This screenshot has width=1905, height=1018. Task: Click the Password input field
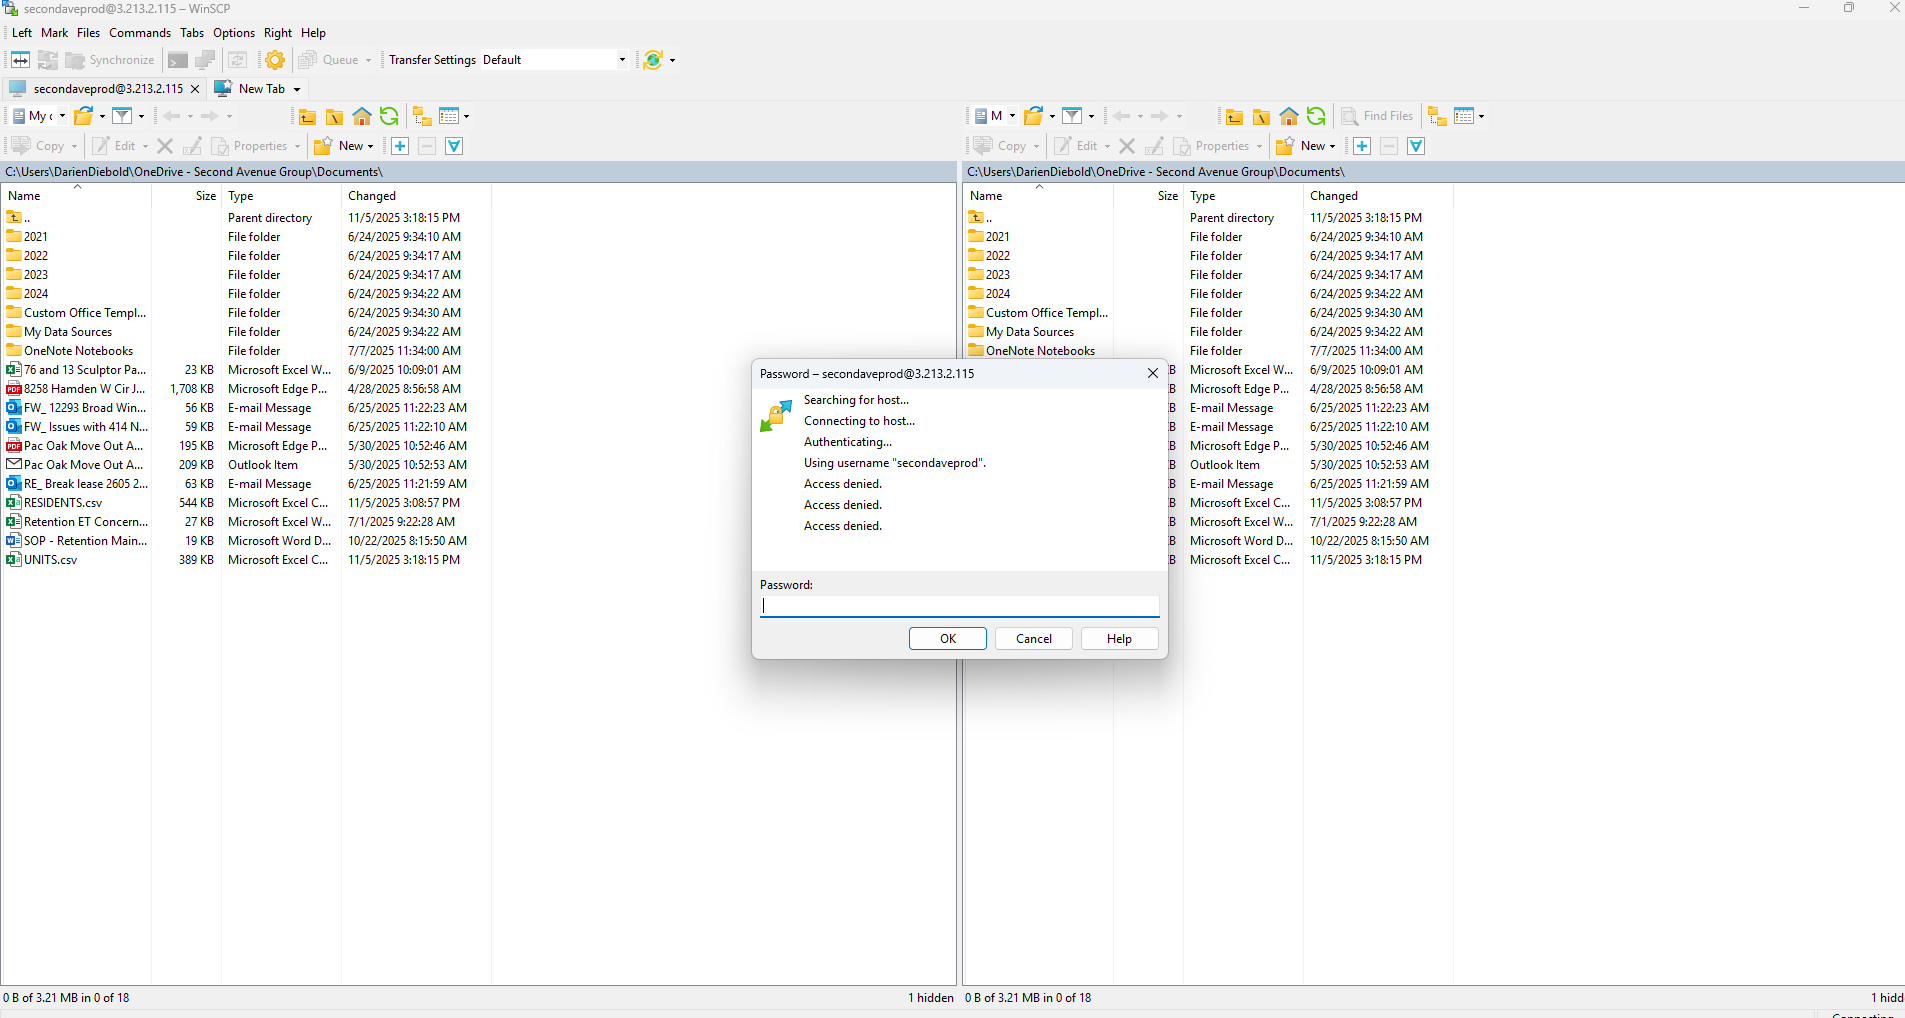click(x=959, y=606)
